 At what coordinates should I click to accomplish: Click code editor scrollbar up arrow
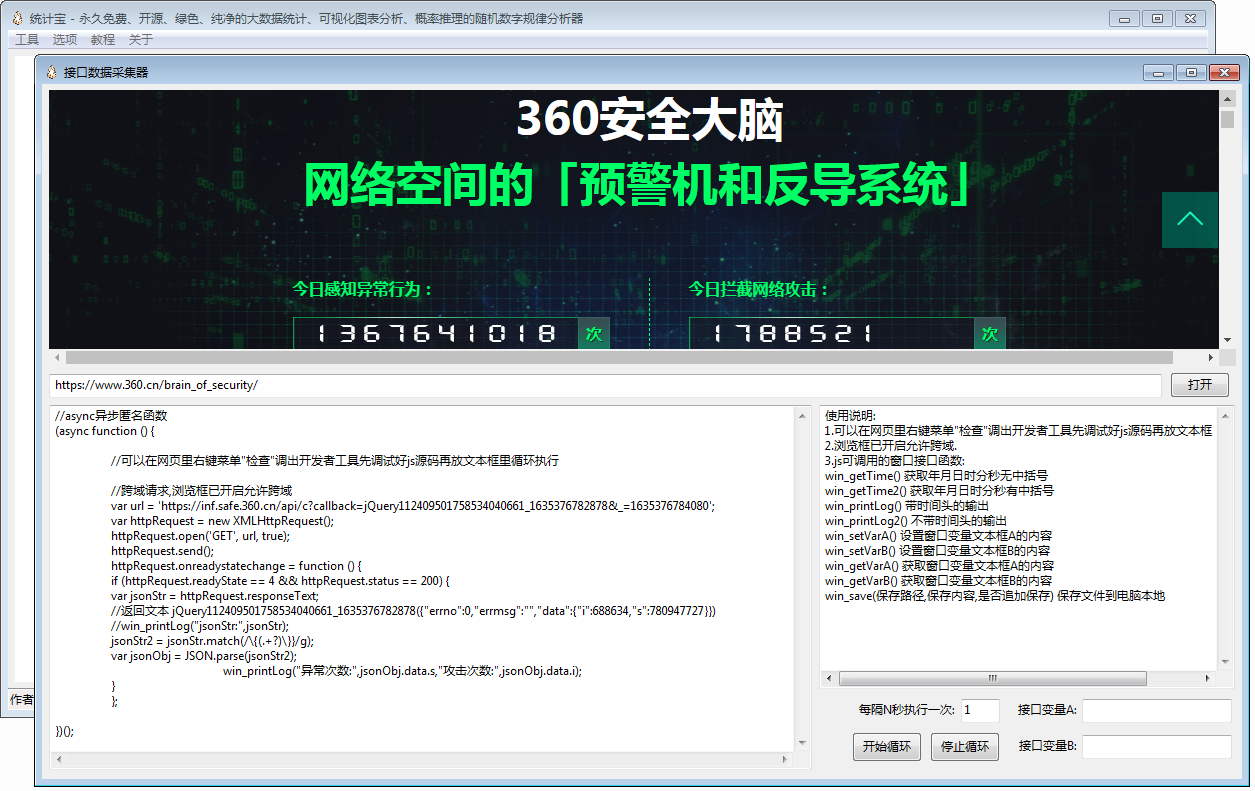[x=802, y=414]
